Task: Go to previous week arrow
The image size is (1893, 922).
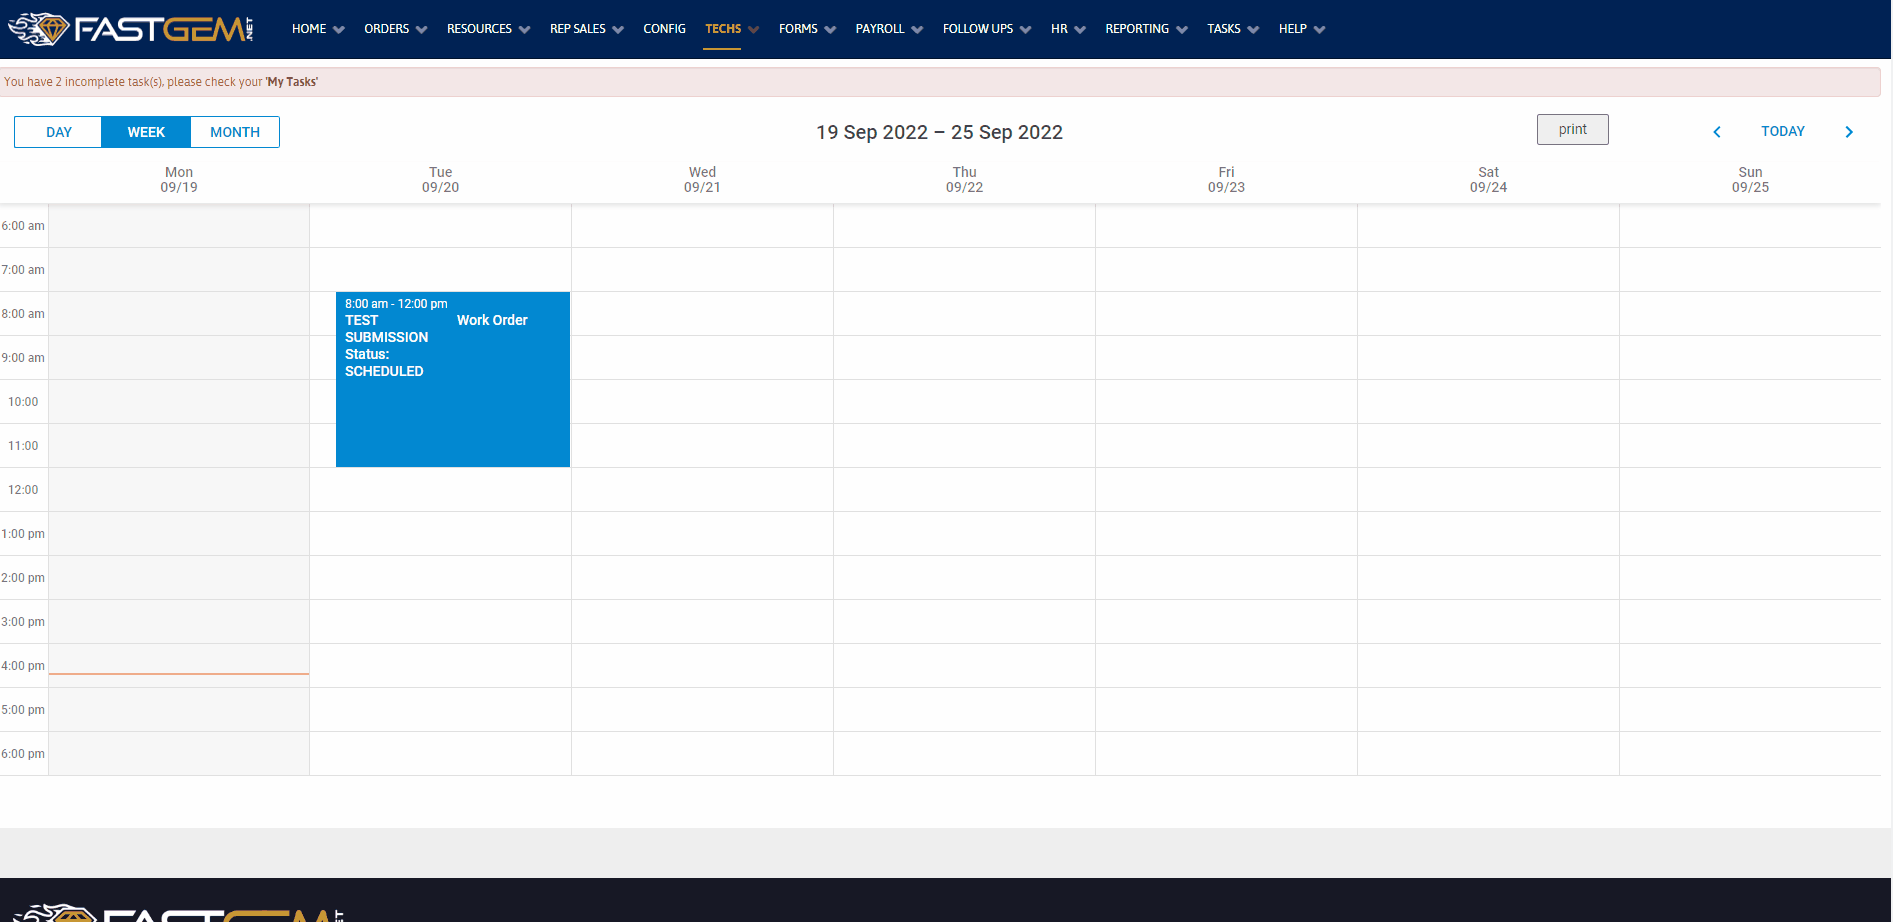Action: (x=1717, y=132)
